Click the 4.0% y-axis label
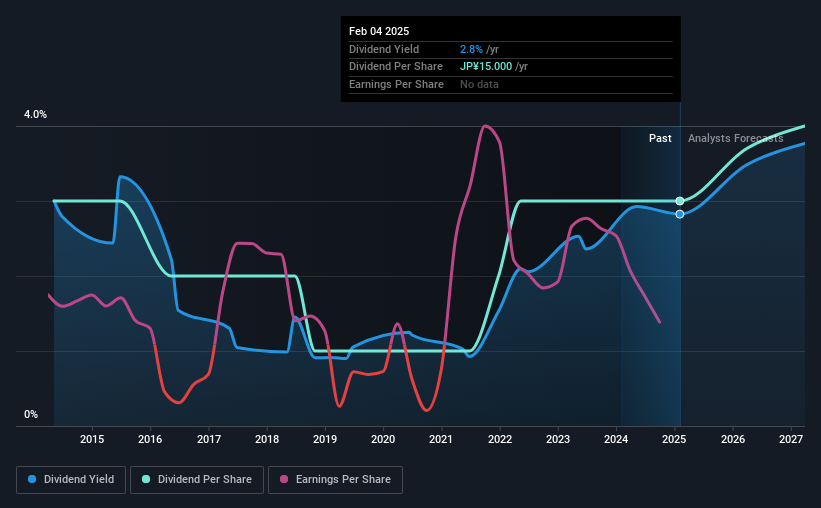821x508 pixels. pos(35,114)
